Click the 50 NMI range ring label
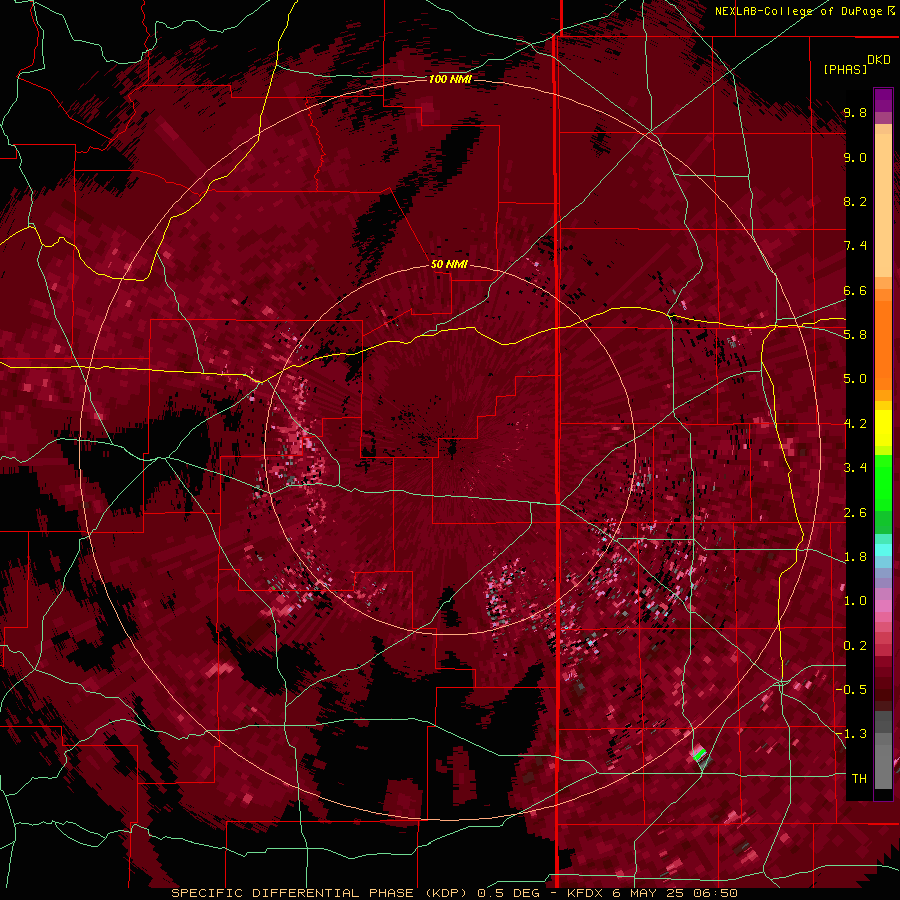This screenshot has height=900, width=900. coord(449,264)
